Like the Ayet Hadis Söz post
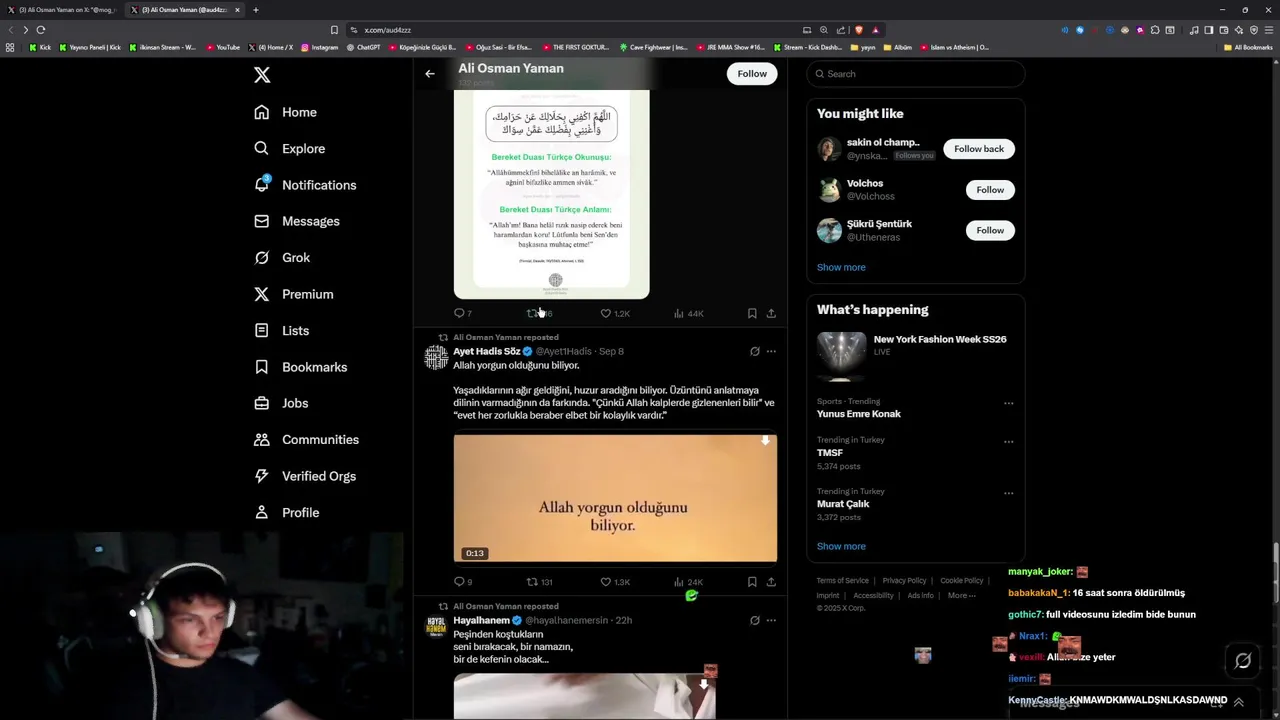Image resolution: width=1280 pixels, height=720 pixels. [x=614, y=582]
